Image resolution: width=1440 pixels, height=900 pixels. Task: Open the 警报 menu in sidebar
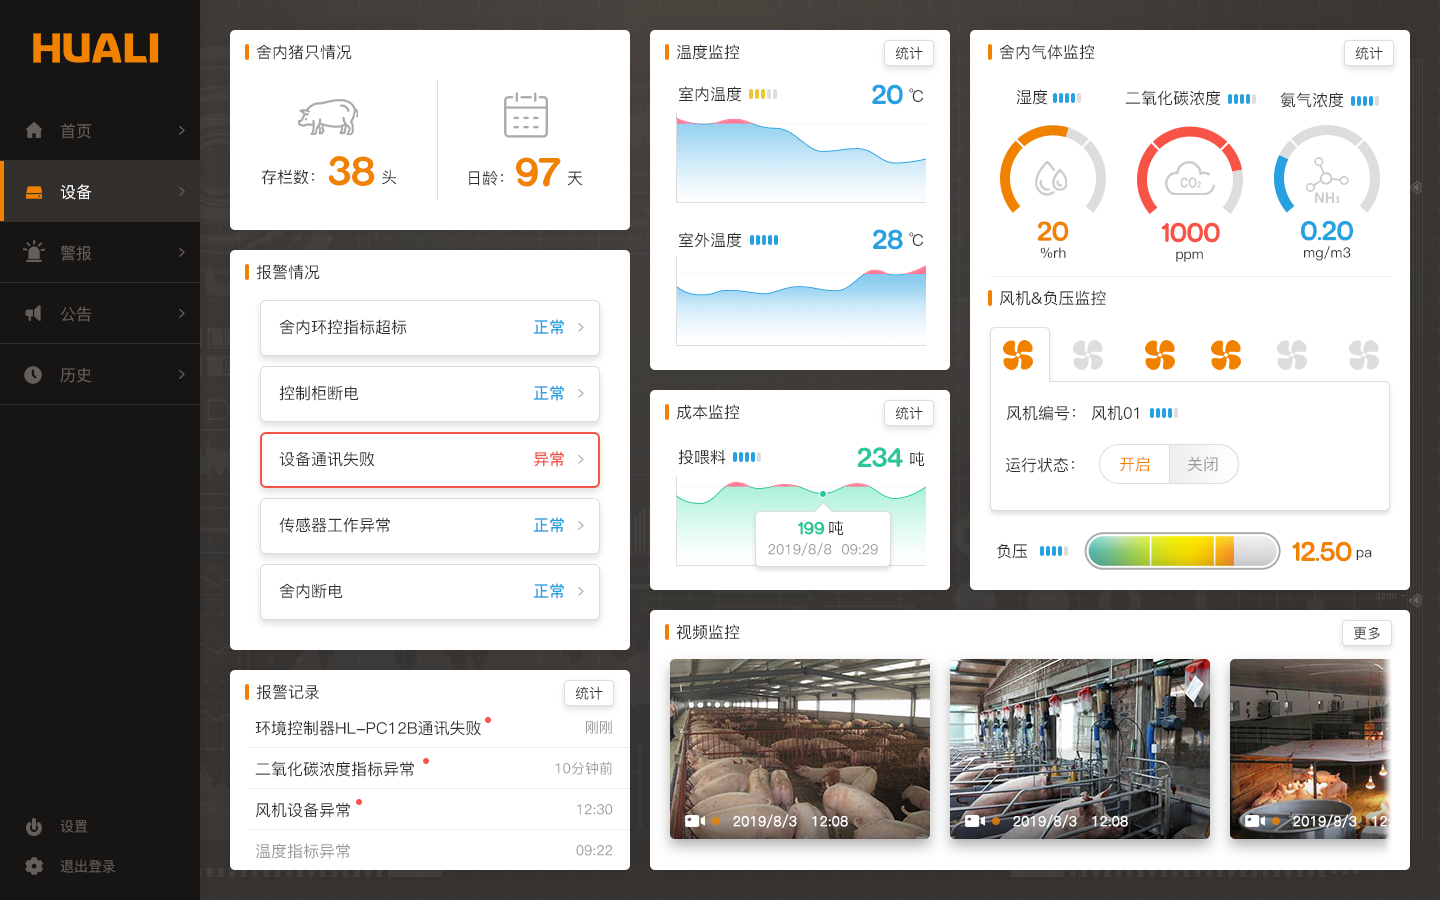click(x=100, y=253)
